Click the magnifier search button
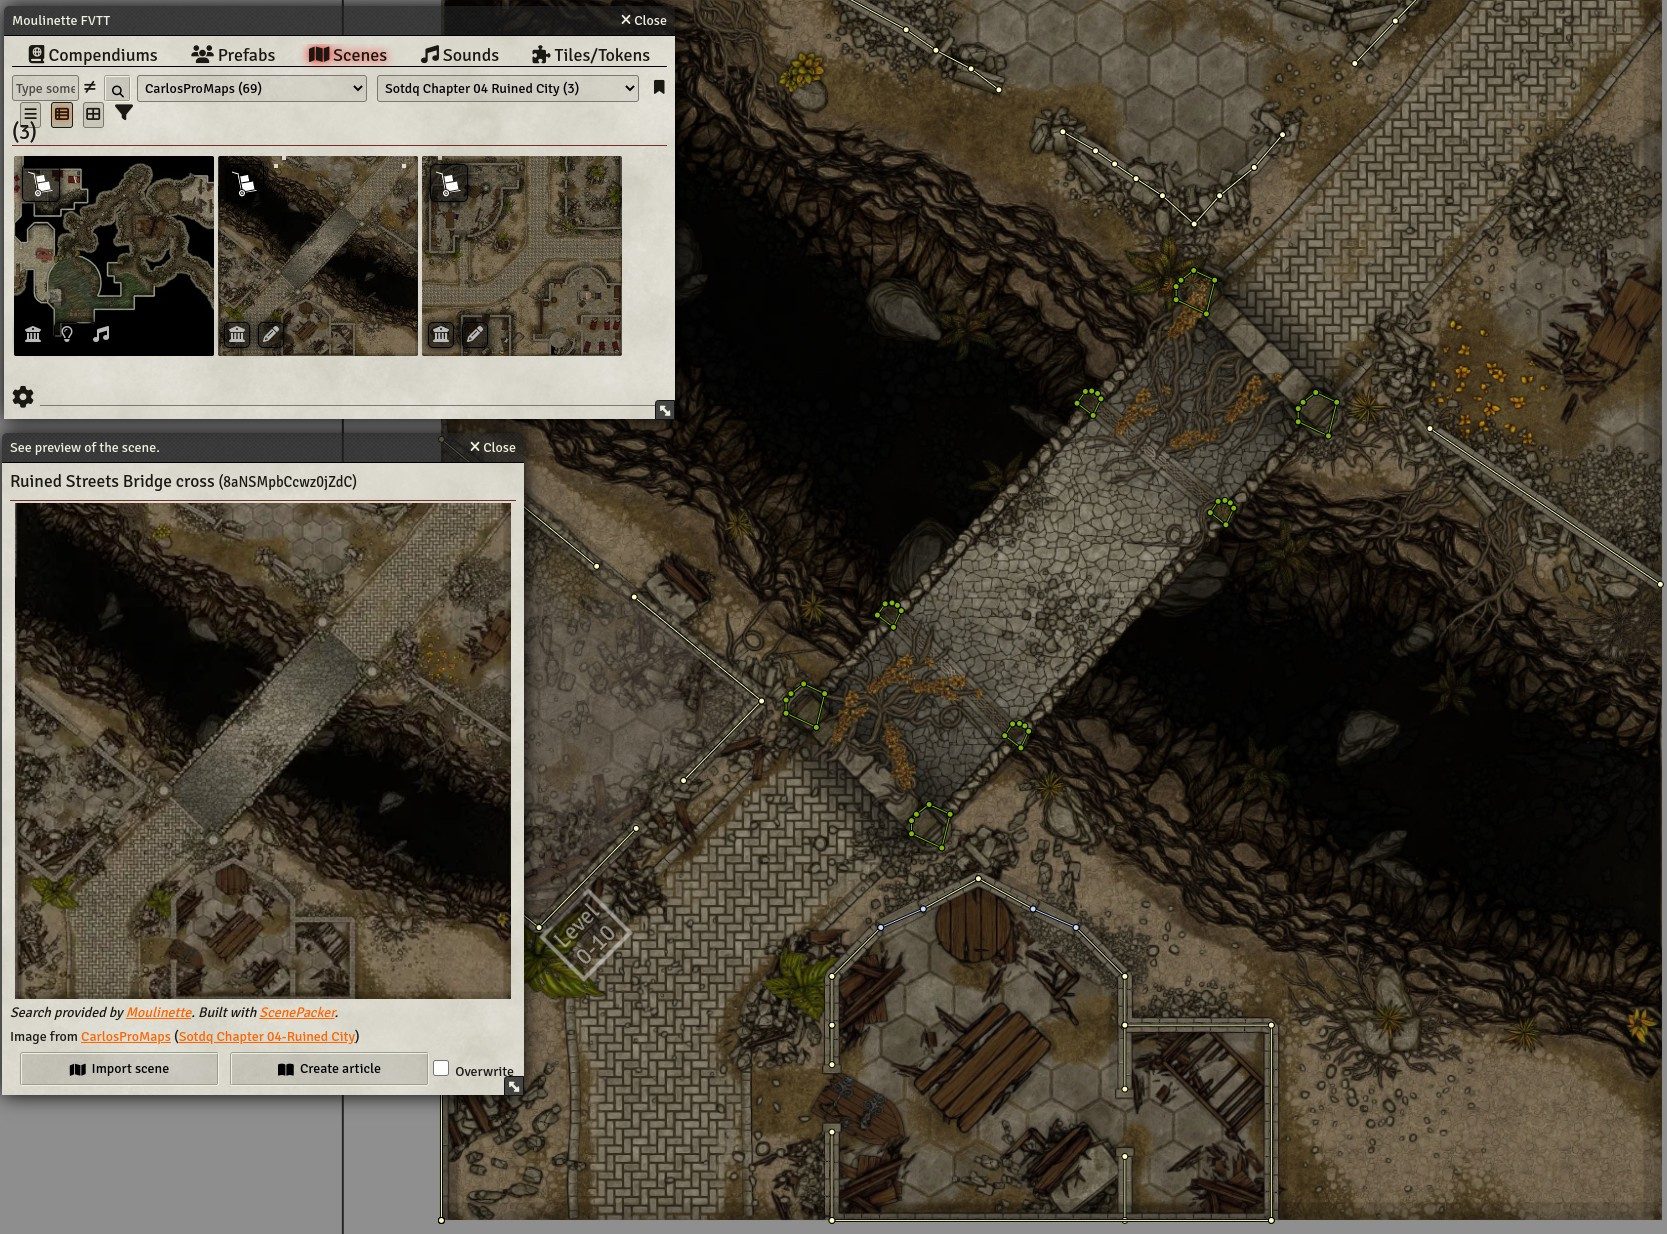The height and width of the screenshot is (1234, 1667). [117, 90]
